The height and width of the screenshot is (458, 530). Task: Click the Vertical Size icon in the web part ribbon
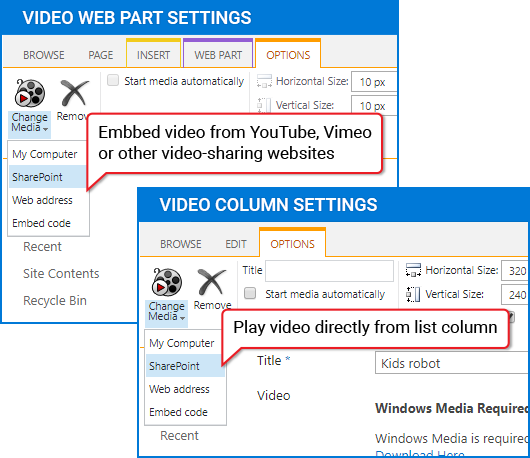pos(264,105)
